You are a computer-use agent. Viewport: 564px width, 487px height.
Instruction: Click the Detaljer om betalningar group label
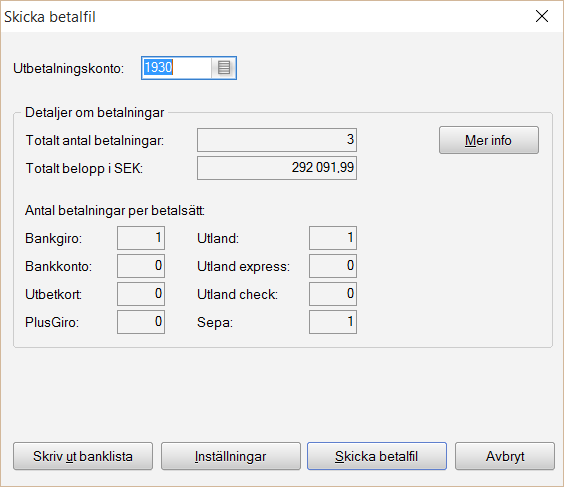(x=95, y=113)
